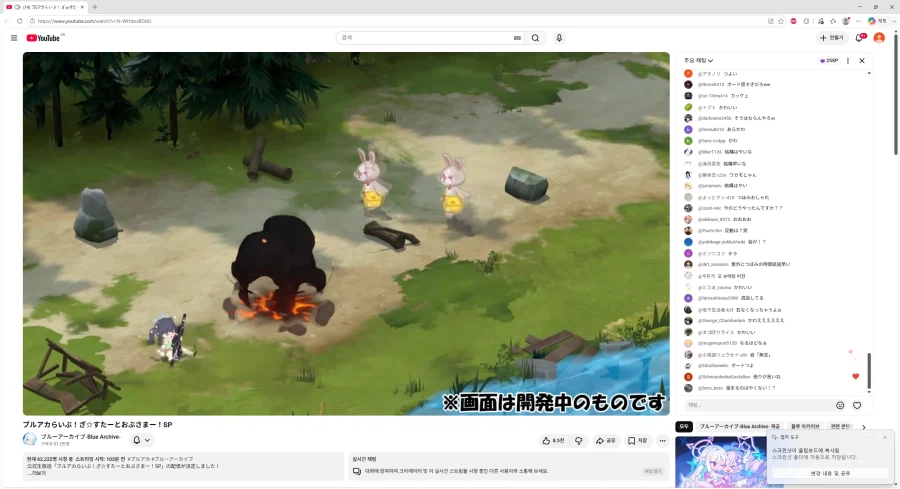Open the ブルーアーカイブ-Blue Archive- channel name
This screenshot has width=900, height=489.
pos(81,437)
